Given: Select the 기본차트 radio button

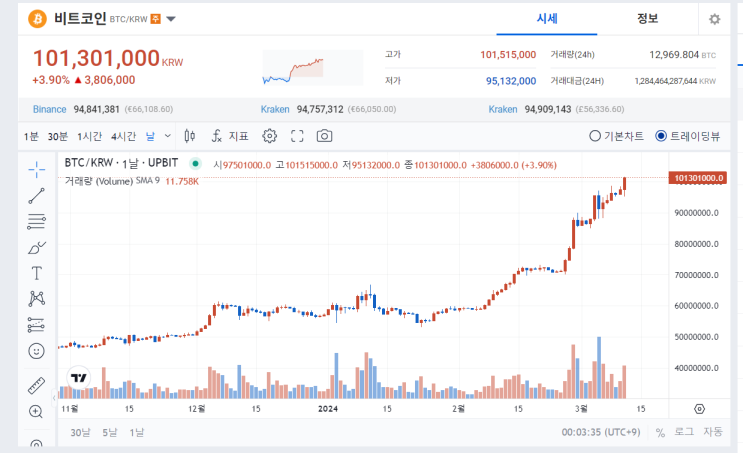Looking at the screenshot, I should (x=595, y=136).
